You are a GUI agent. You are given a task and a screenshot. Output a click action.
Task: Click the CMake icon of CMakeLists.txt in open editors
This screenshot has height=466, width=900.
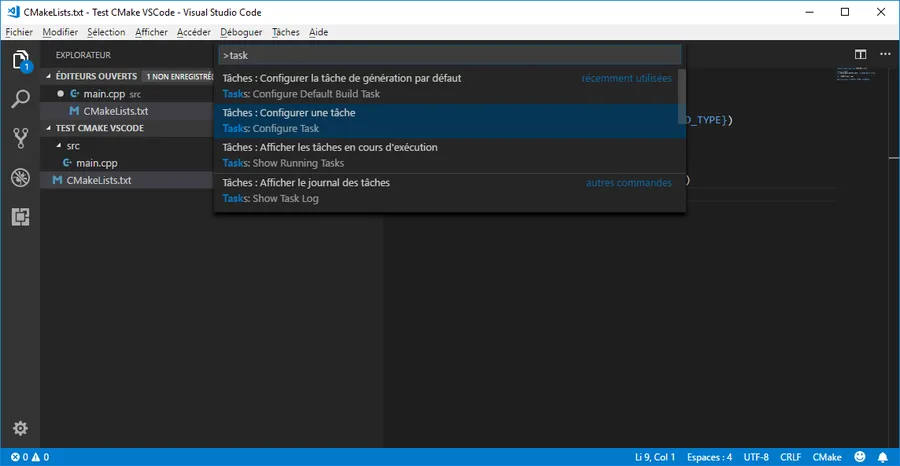[74, 111]
